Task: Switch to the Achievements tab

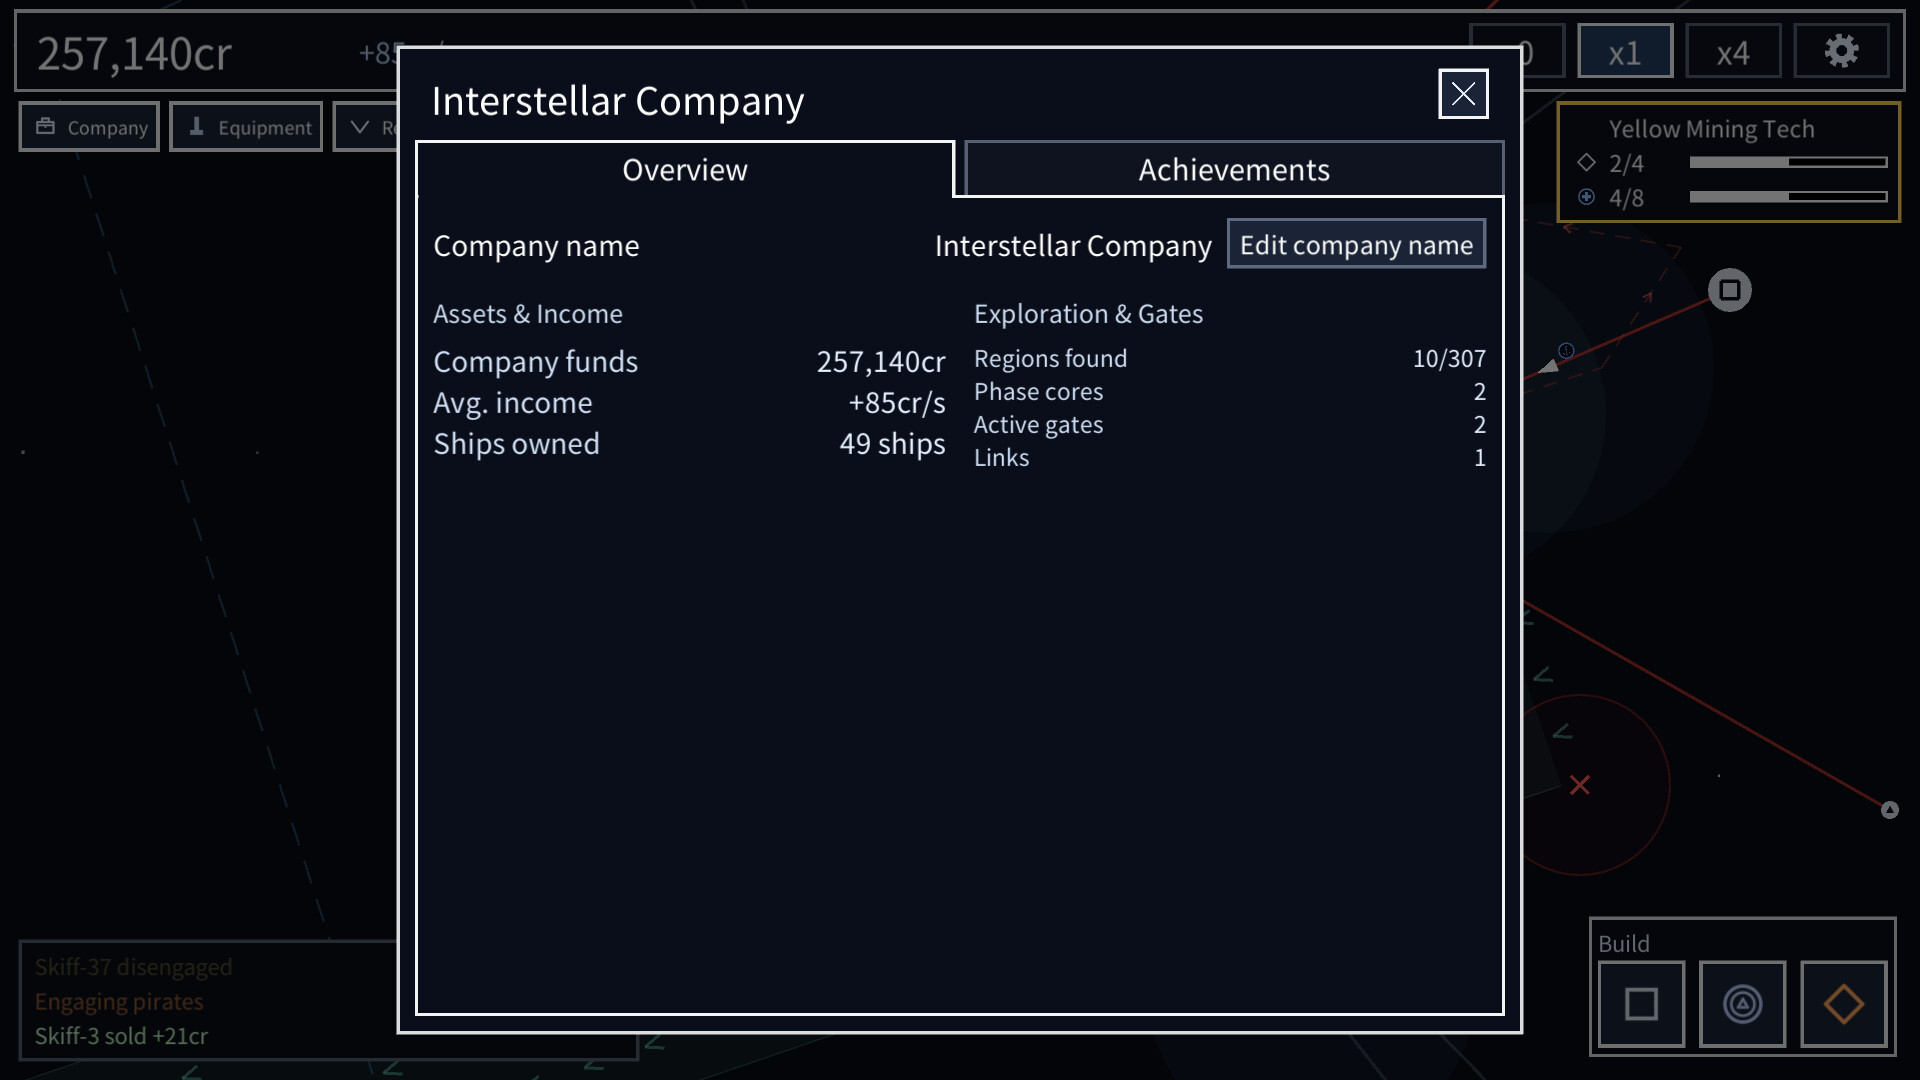Action: [x=1234, y=170]
